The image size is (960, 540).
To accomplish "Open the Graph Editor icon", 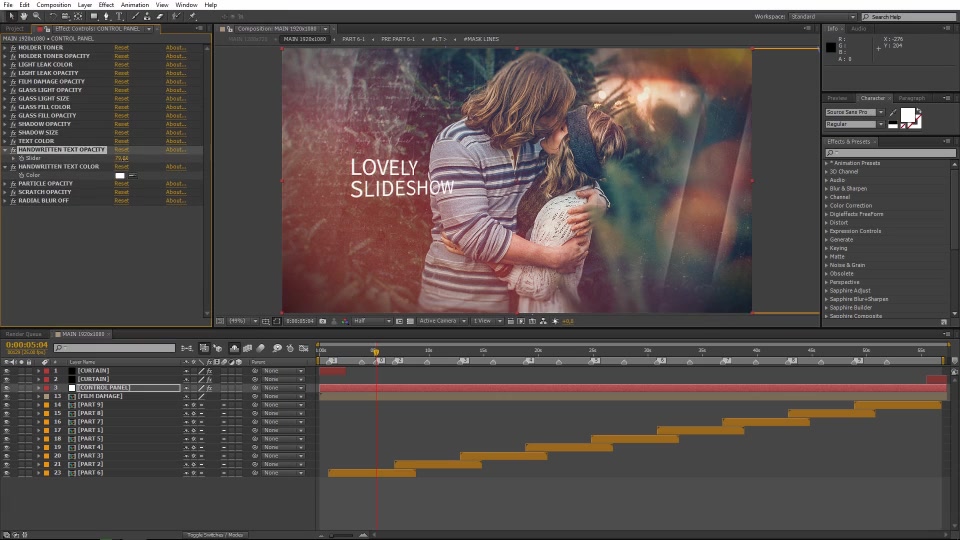I will coord(304,348).
